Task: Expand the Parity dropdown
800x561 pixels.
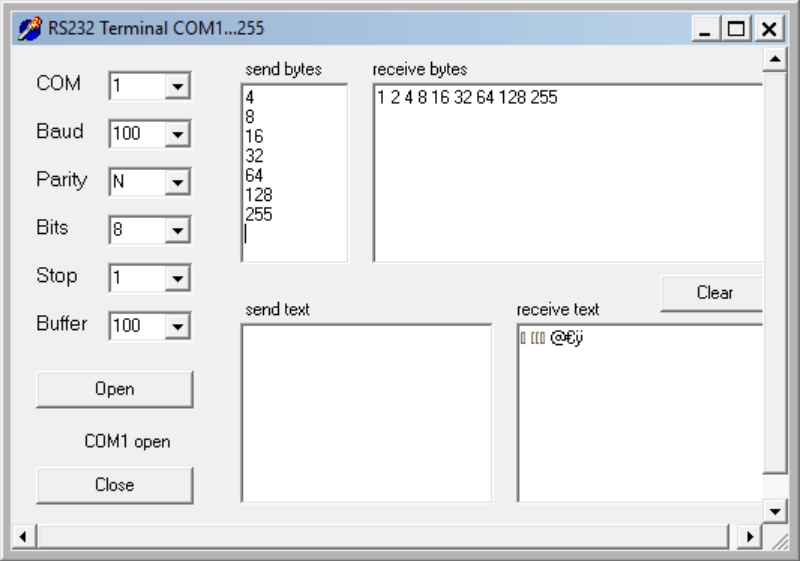Action: (x=178, y=182)
